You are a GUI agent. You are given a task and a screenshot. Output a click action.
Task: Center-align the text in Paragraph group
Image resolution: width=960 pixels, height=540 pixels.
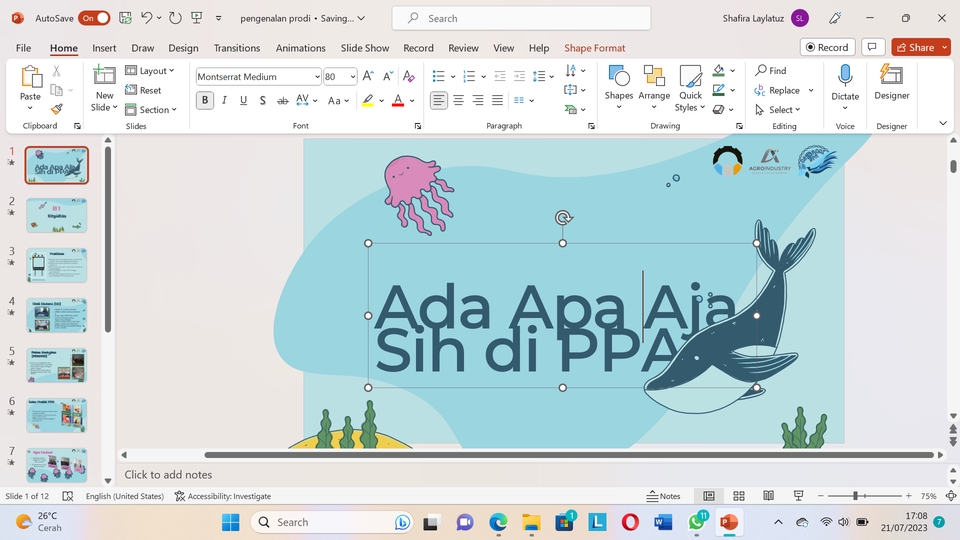(x=458, y=100)
